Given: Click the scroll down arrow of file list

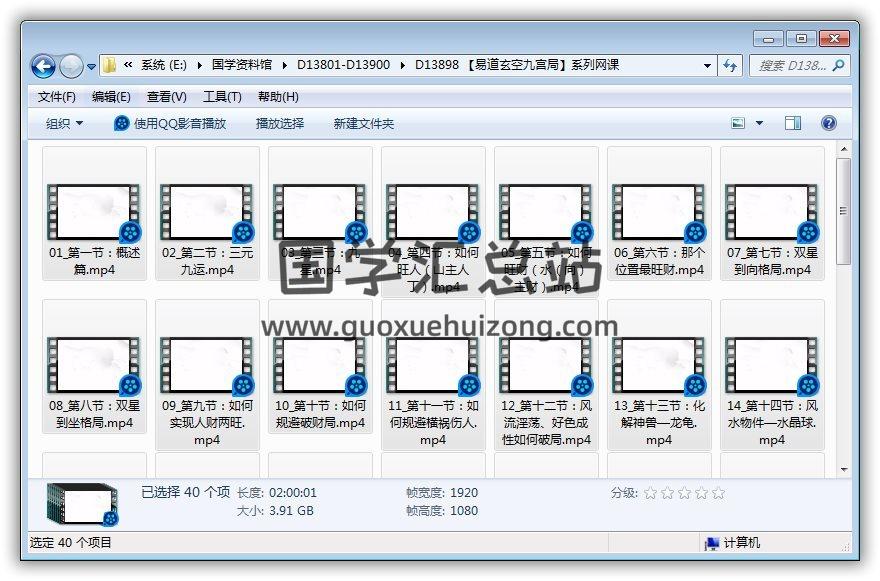Looking at the screenshot, I should pos(844,469).
